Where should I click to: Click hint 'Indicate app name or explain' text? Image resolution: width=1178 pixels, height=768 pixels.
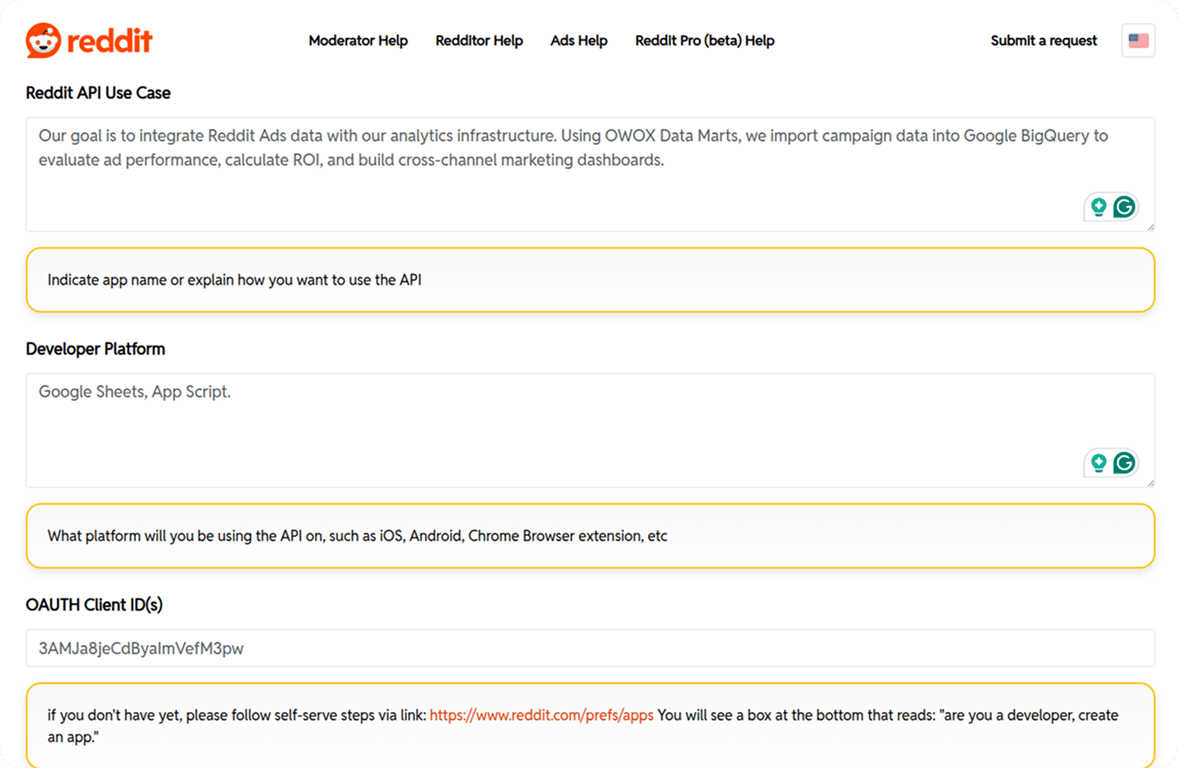pyautogui.click(x=234, y=280)
